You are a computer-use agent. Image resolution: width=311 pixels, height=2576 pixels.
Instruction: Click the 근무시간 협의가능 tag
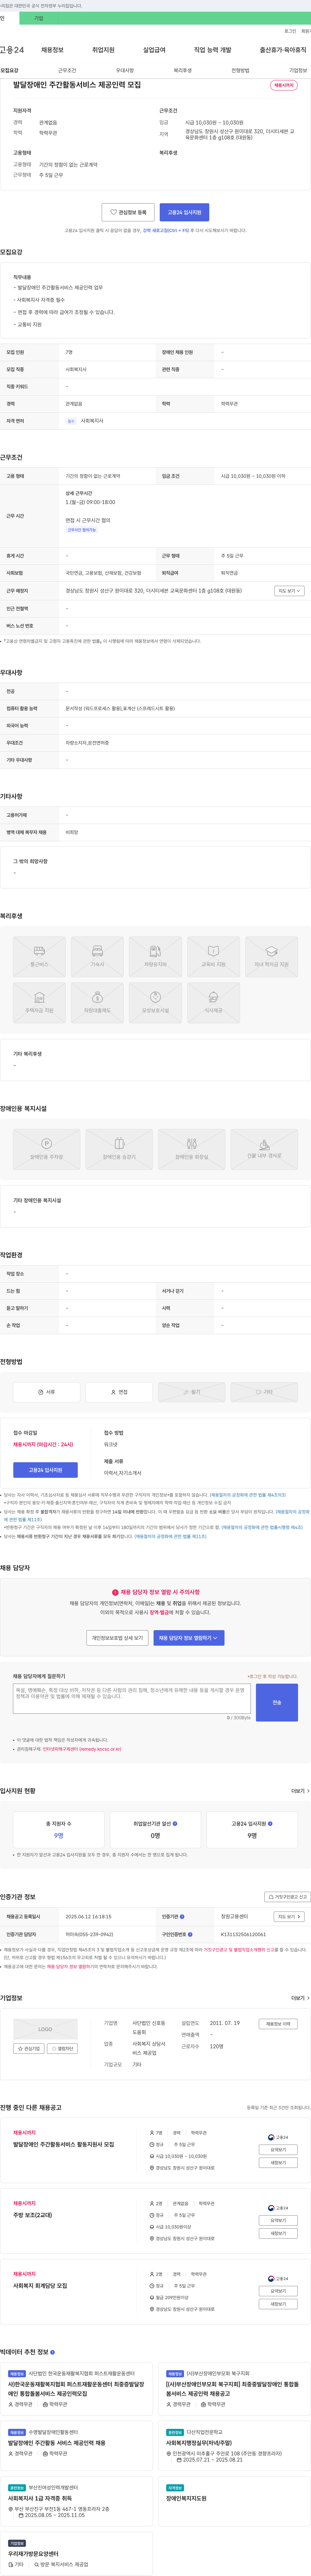(x=82, y=530)
